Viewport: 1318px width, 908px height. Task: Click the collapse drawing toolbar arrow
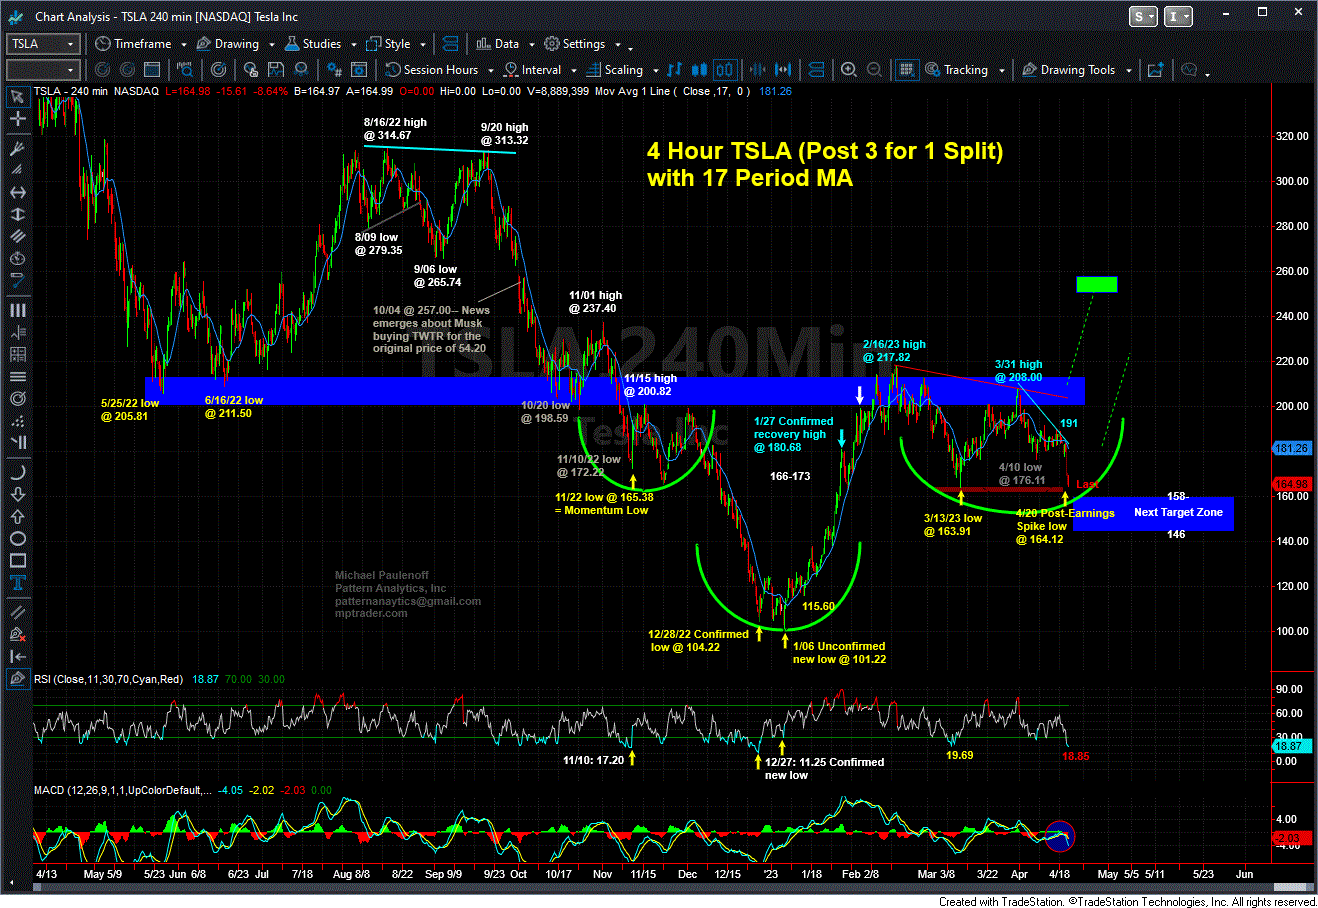tap(17, 656)
